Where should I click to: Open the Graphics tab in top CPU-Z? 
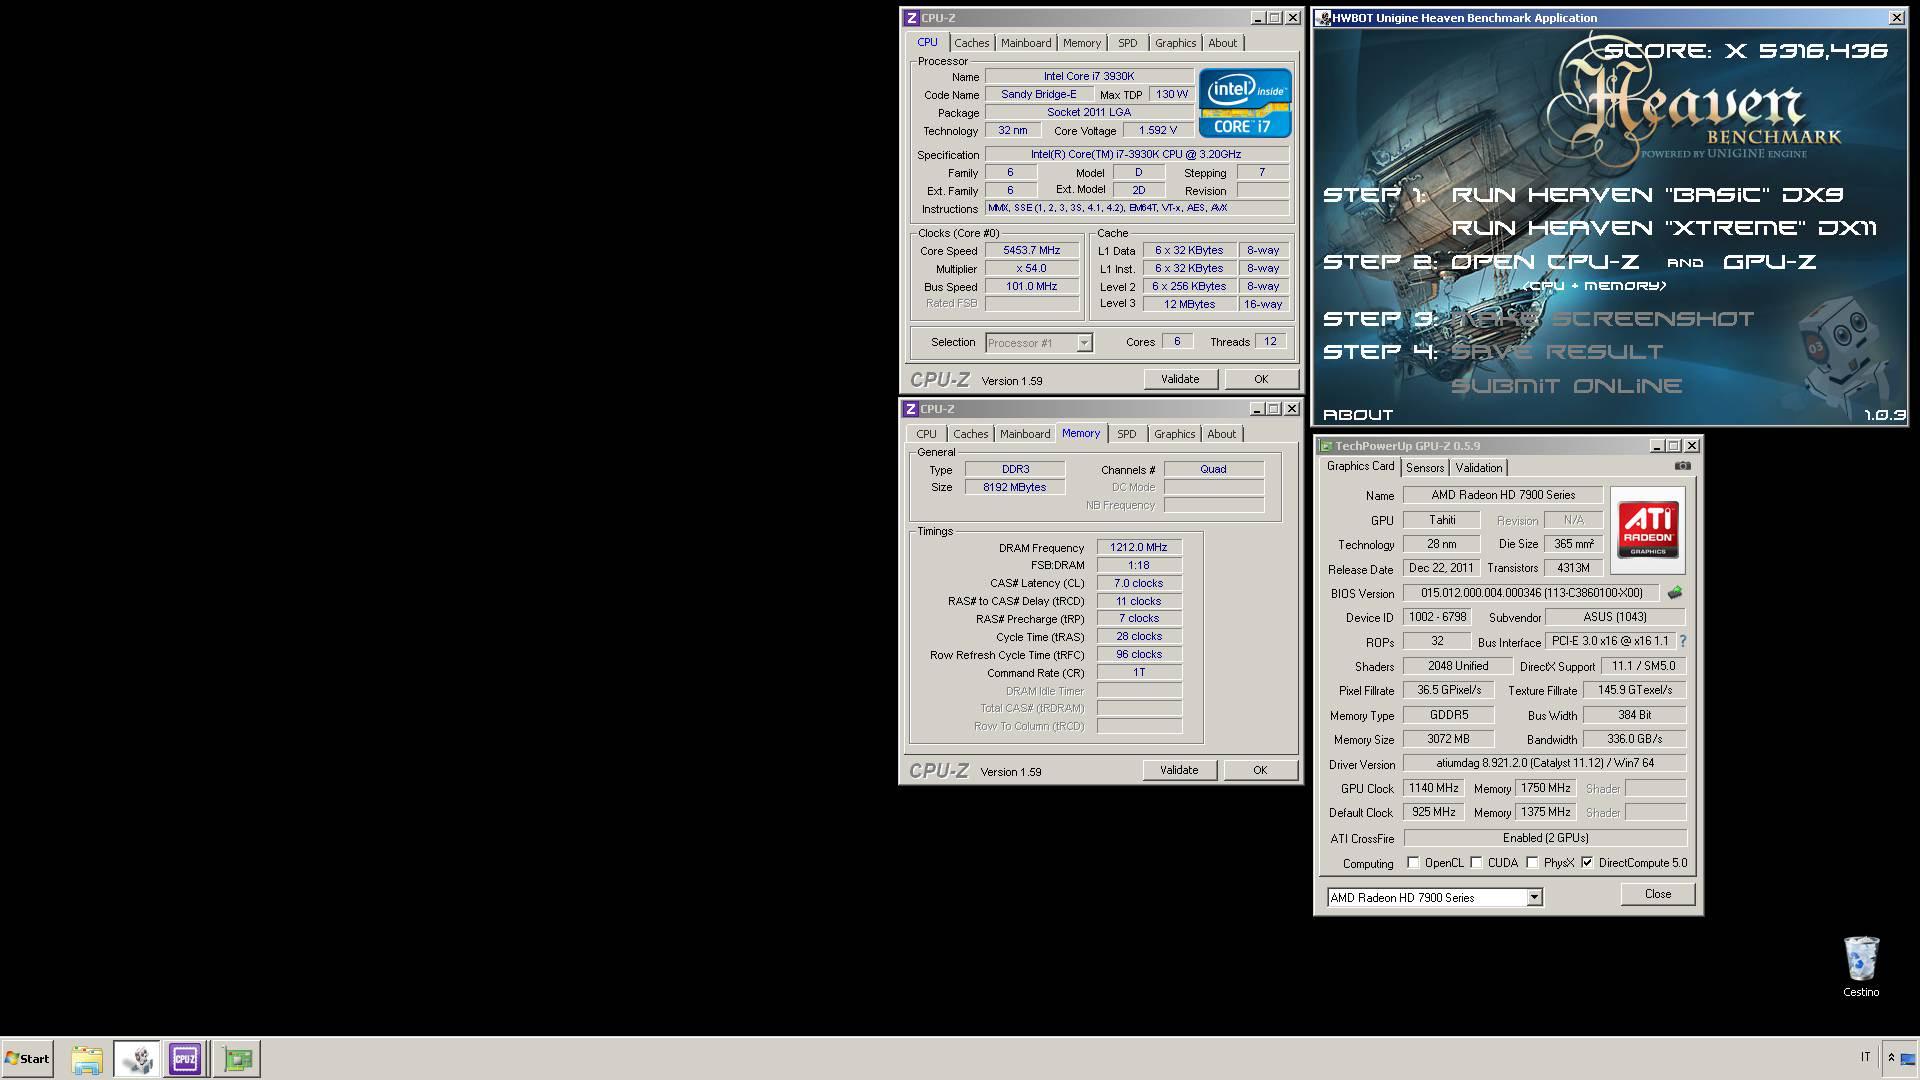pos(1175,43)
